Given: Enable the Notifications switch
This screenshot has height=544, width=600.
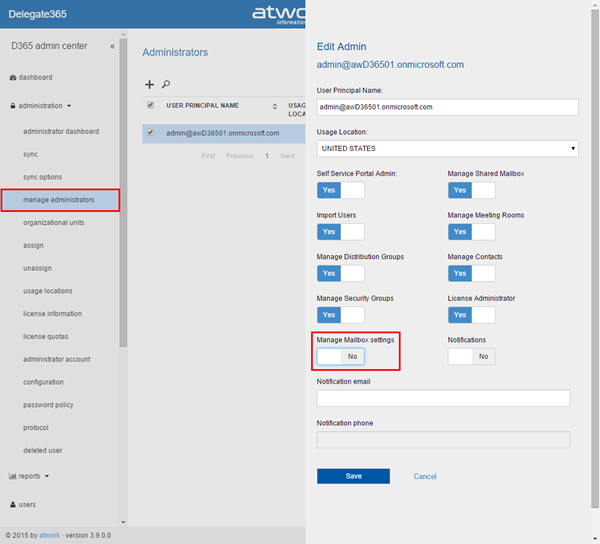Looking at the screenshot, I should (x=471, y=357).
